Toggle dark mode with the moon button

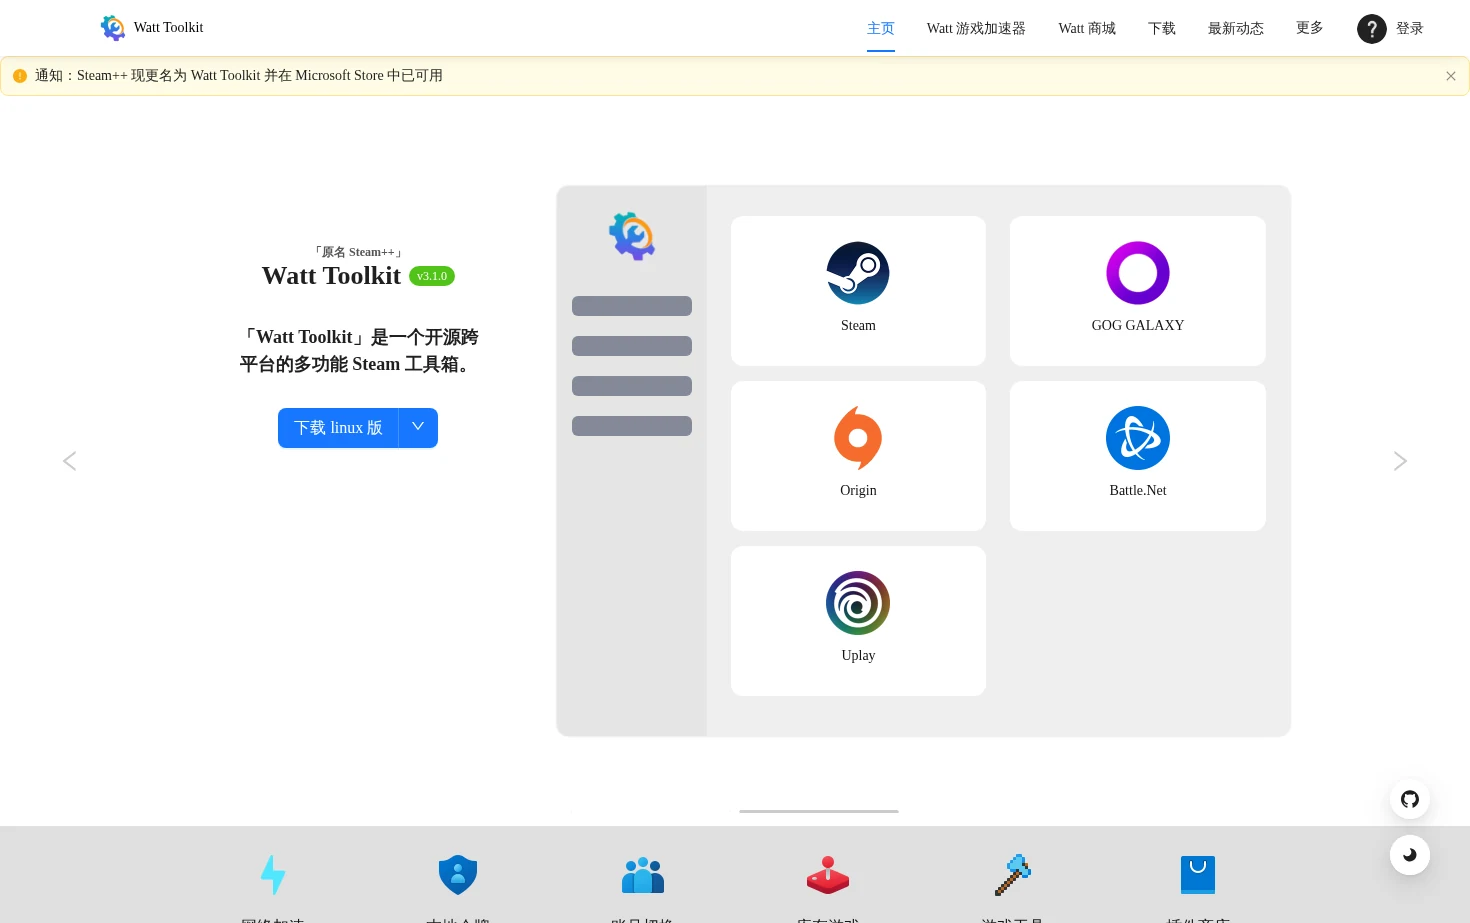(1410, 855)
